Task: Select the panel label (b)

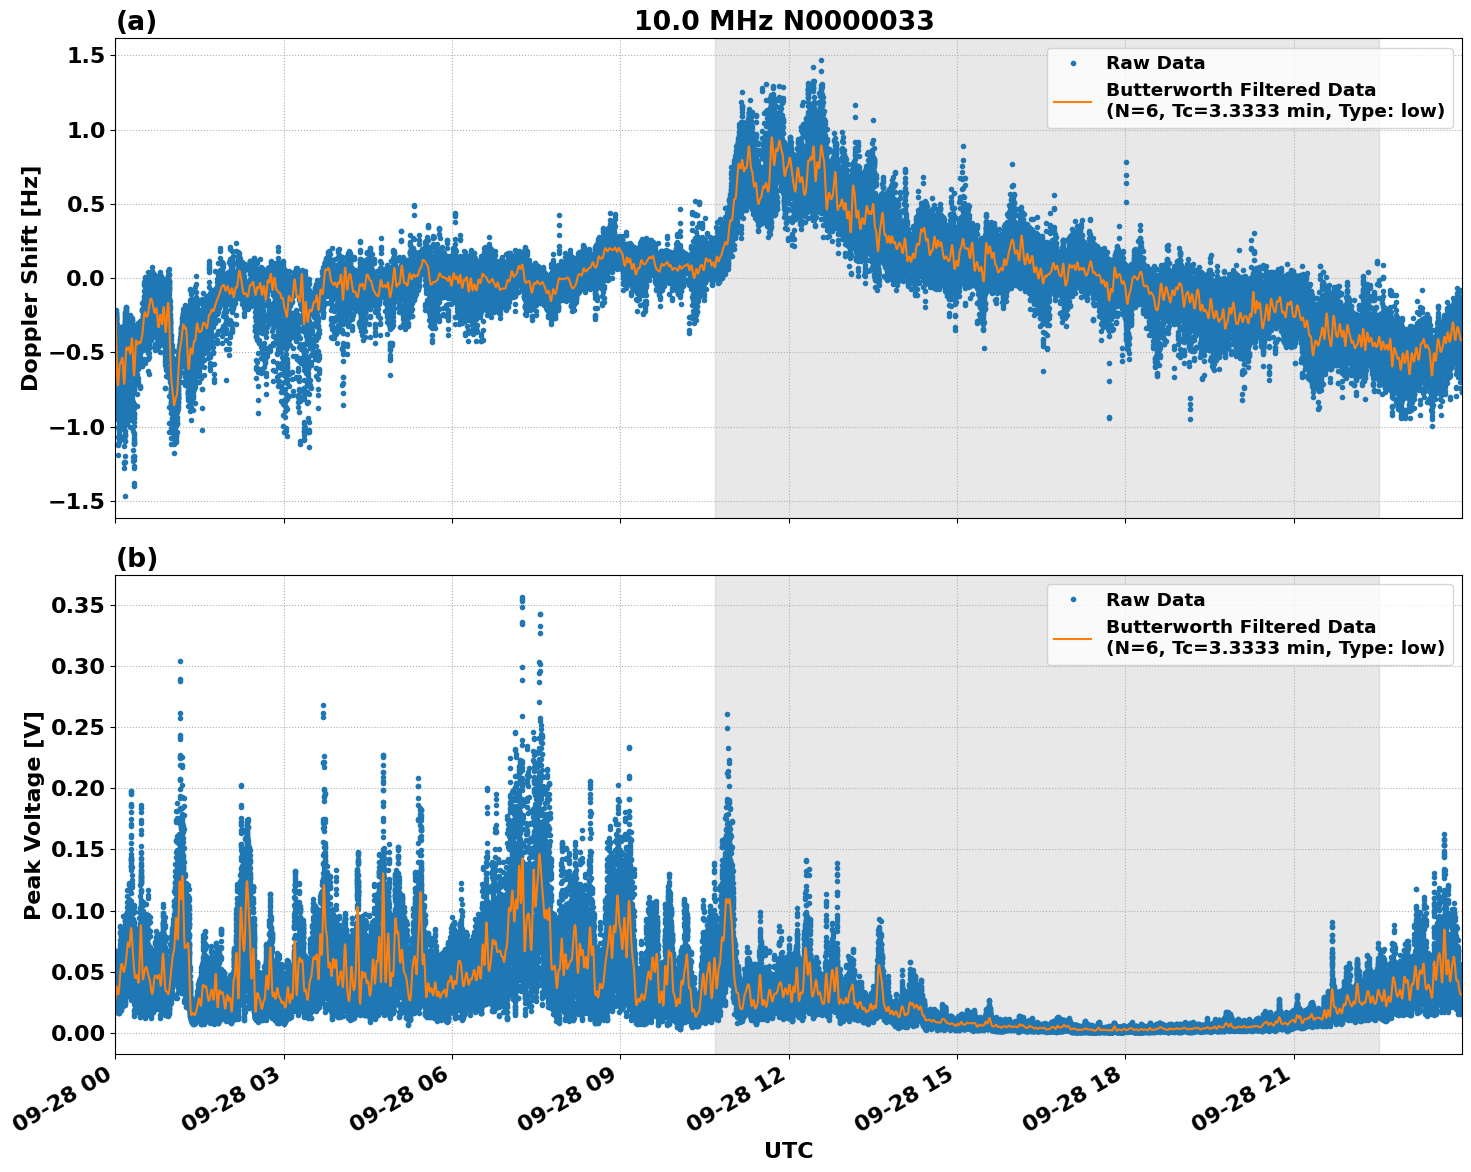Action: point(137,557)
